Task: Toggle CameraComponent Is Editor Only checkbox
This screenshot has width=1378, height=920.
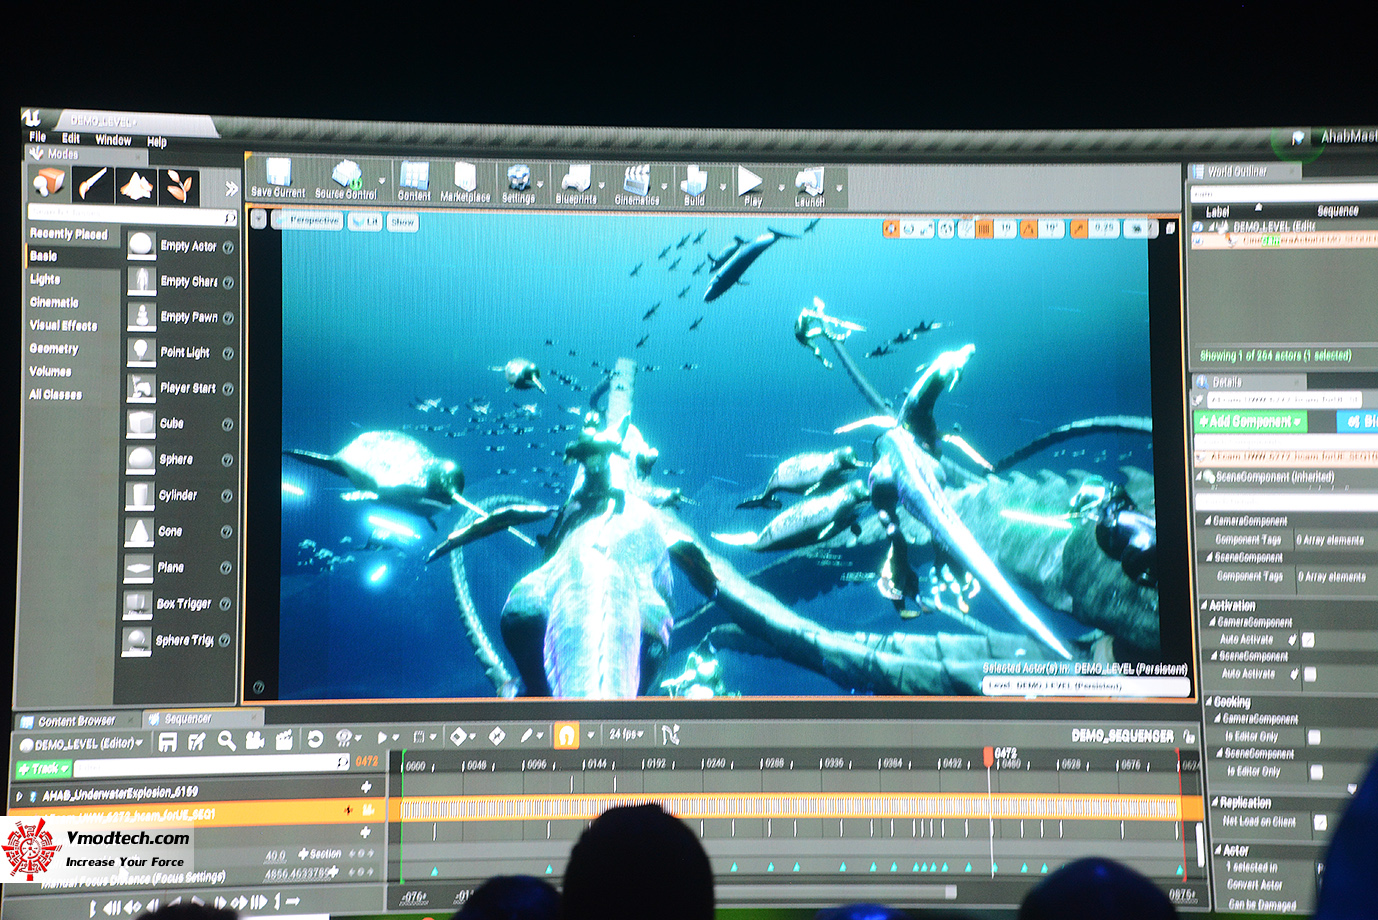Action: (x=1314, y=737)
